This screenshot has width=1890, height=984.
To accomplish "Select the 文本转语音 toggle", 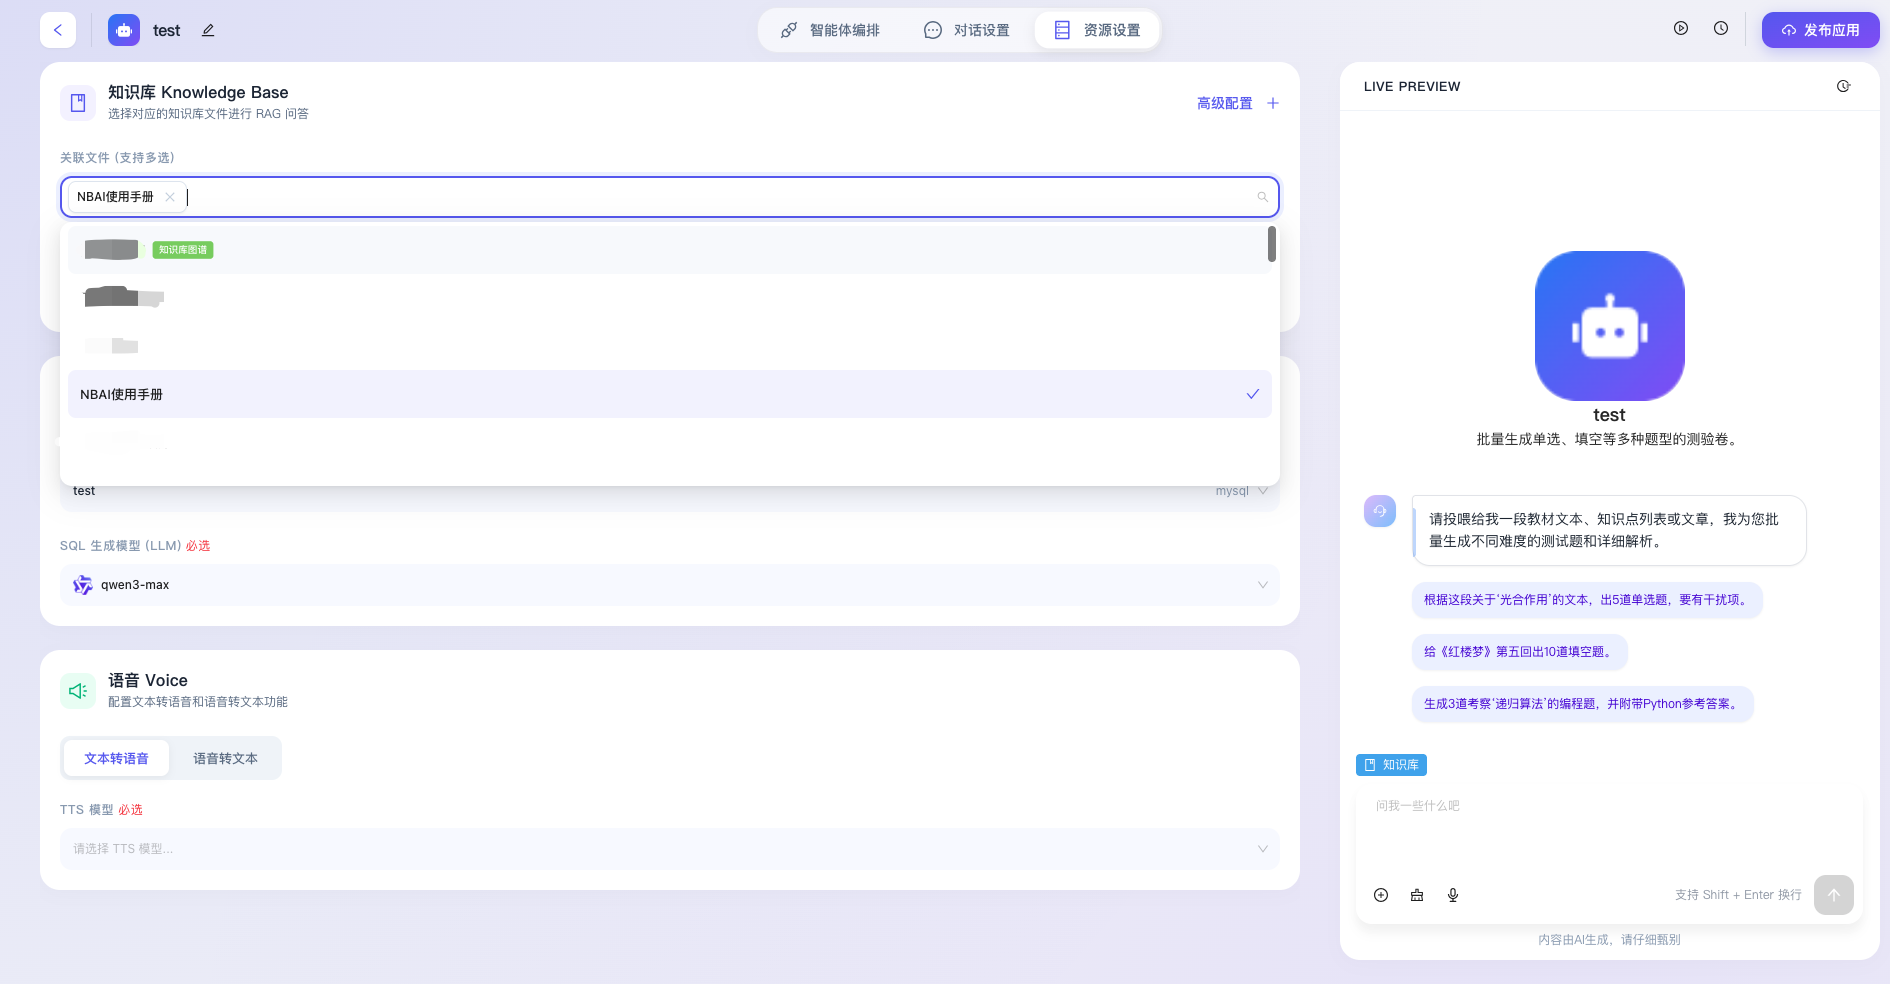I will coord(116,759).
